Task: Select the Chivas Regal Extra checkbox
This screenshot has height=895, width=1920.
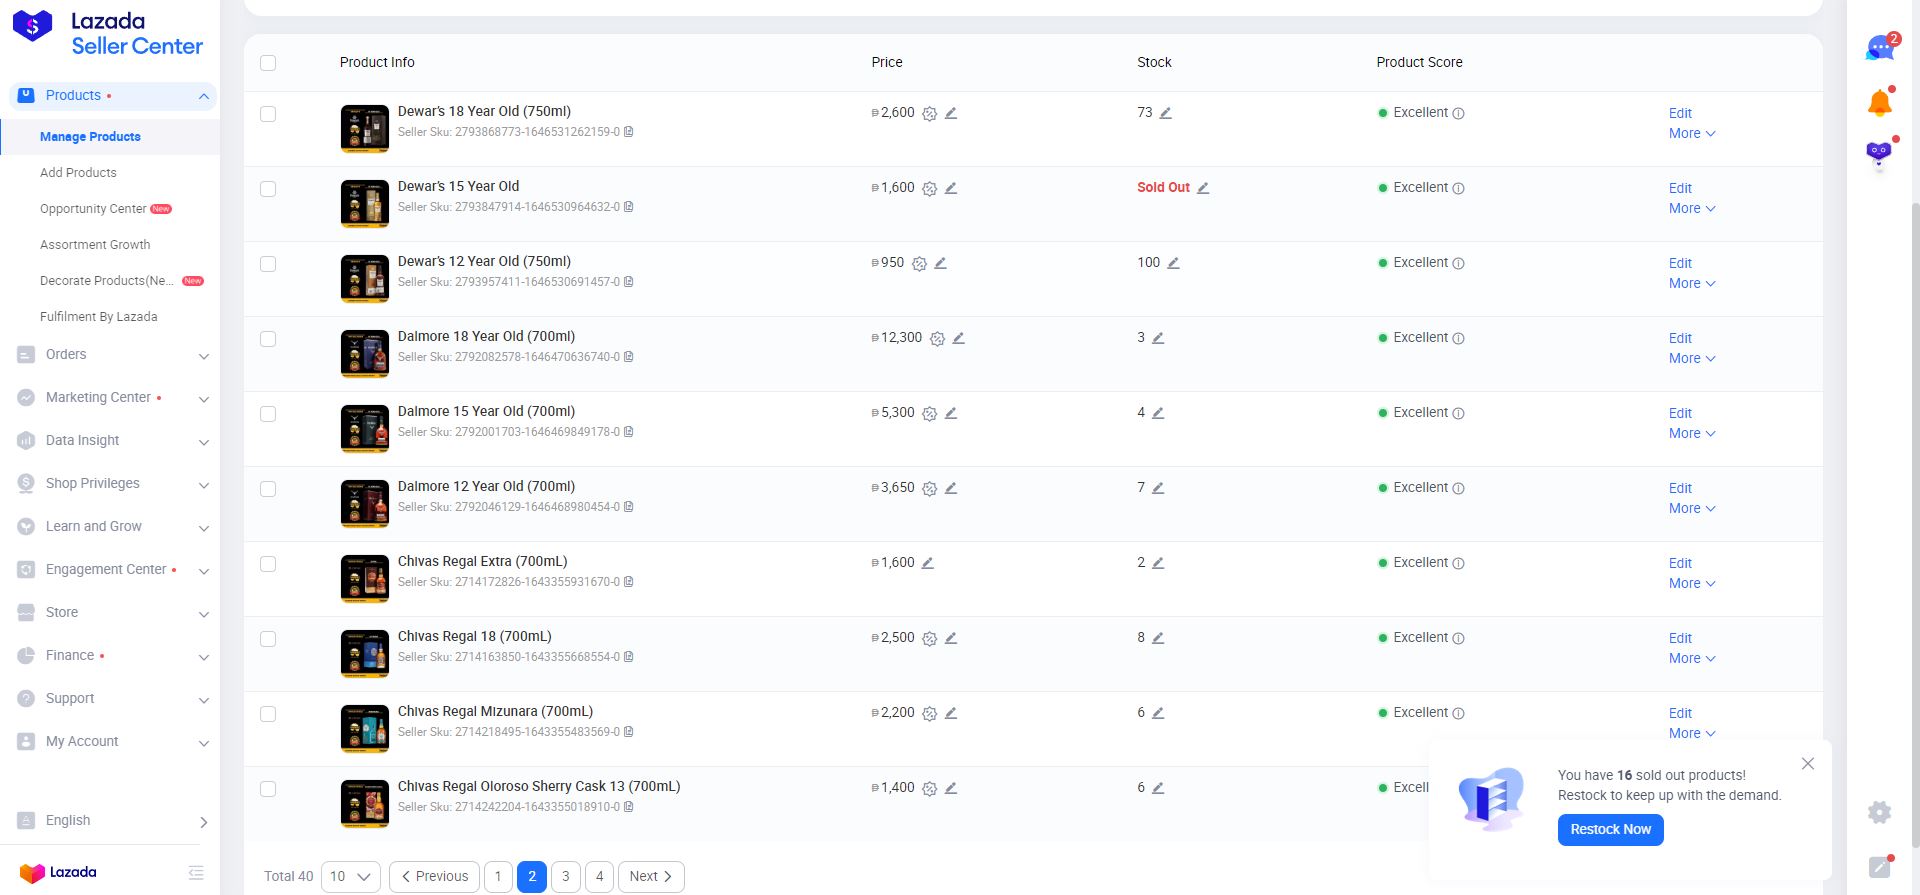Action: point(268,564)
